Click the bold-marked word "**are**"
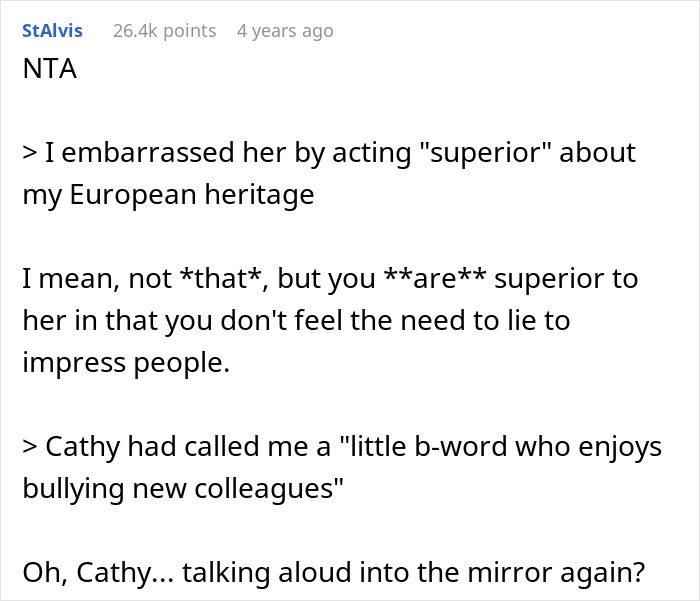The width and height of the screenshot is (700, 601). coord(430,279)
